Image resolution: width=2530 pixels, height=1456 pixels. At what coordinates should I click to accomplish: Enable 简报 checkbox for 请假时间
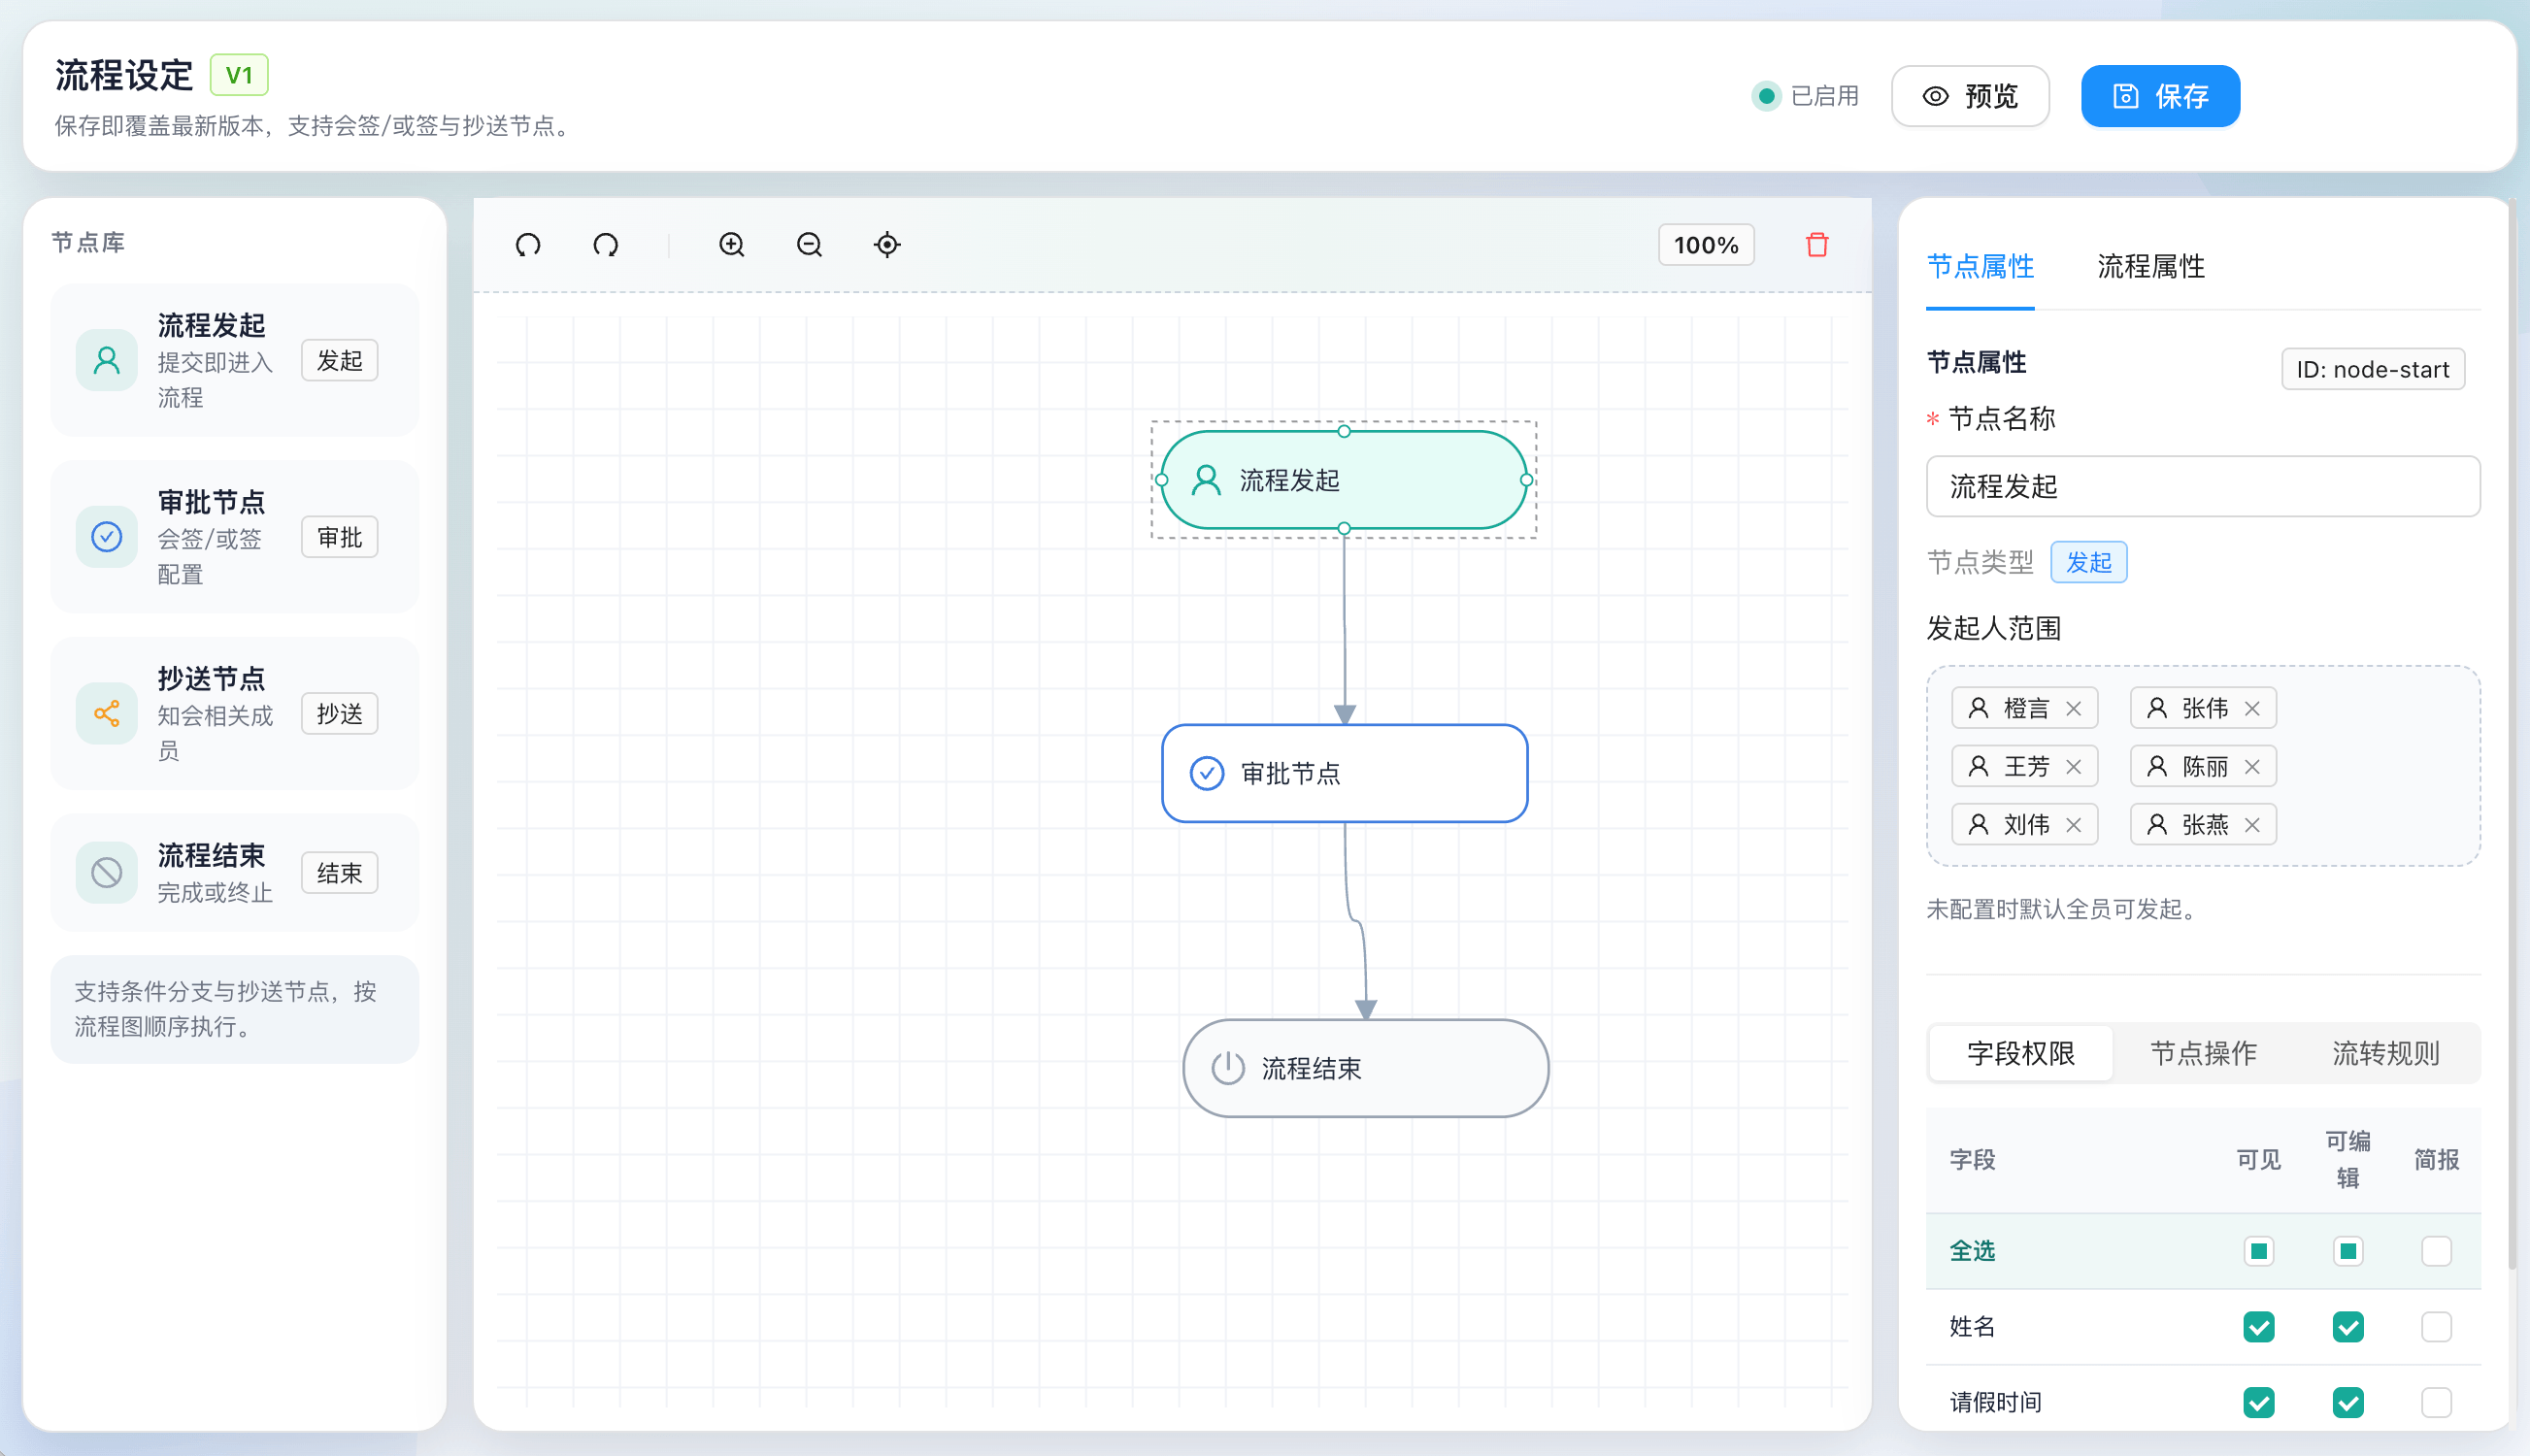[x=2436, y=1402]
